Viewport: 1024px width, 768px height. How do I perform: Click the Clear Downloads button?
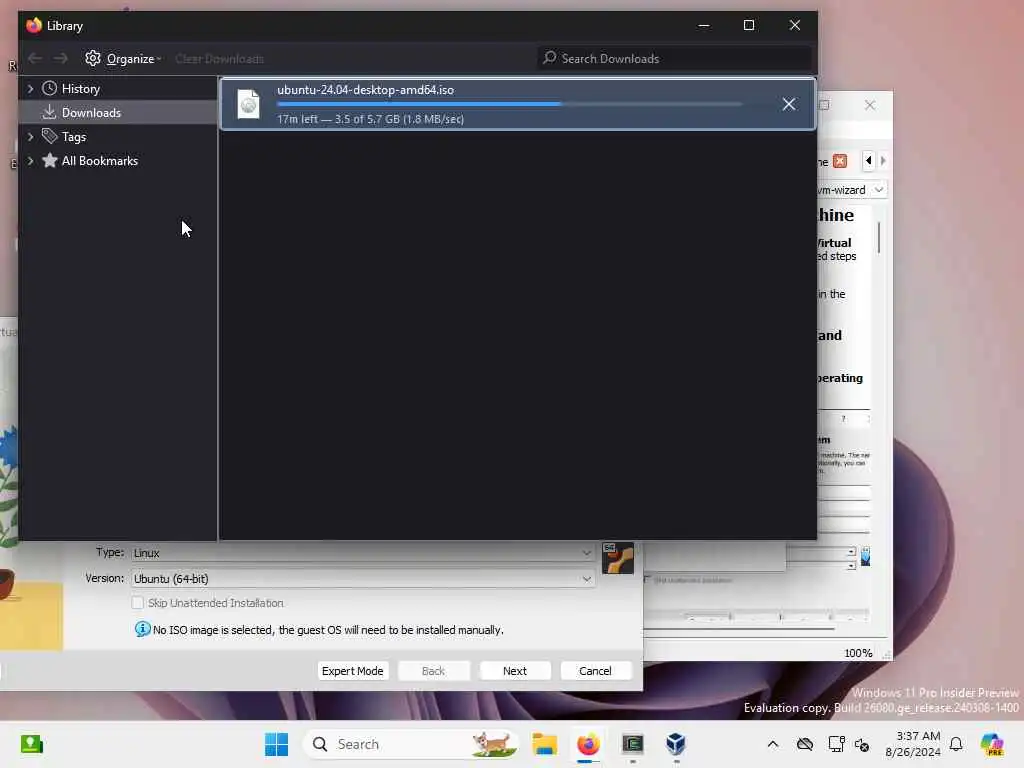pos(219,59)
